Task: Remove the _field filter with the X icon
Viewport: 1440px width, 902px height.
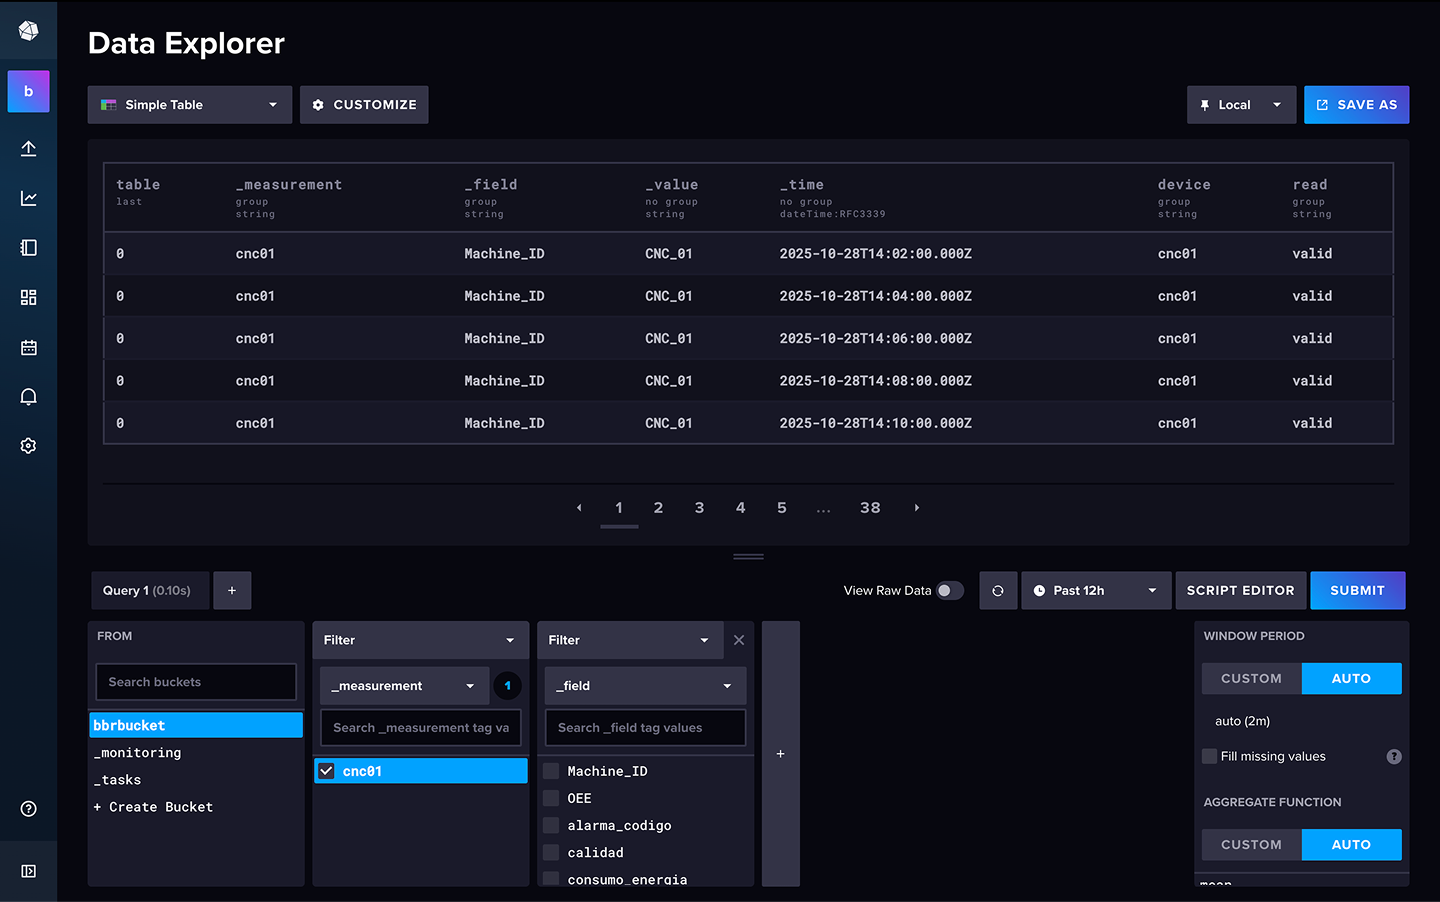Action: point(739,640)
